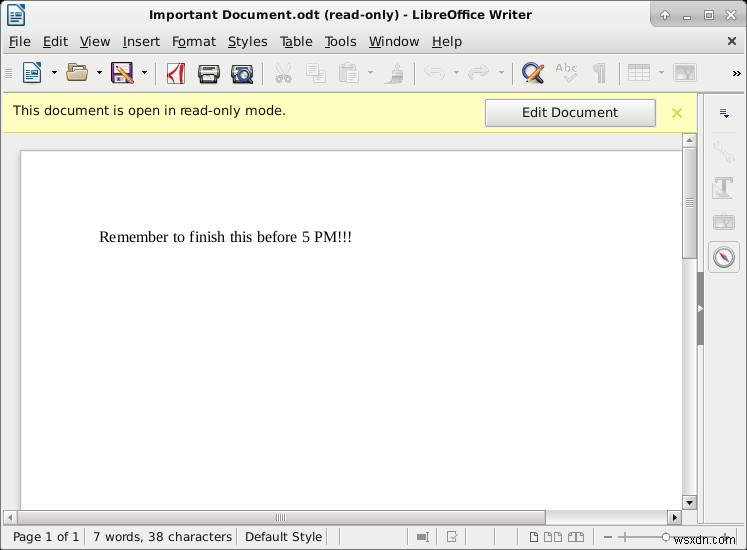Click the sidebar show/hide handle arrow
The height and width of the screenshot is (550, 747).
coord(700,308)
